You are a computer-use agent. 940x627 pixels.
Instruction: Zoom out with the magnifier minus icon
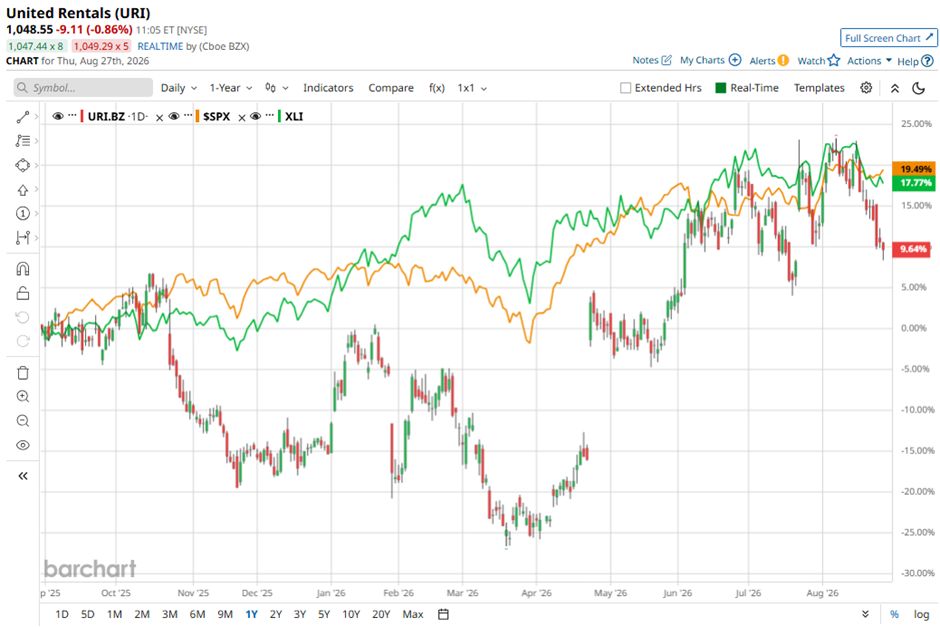coord(23,421)
